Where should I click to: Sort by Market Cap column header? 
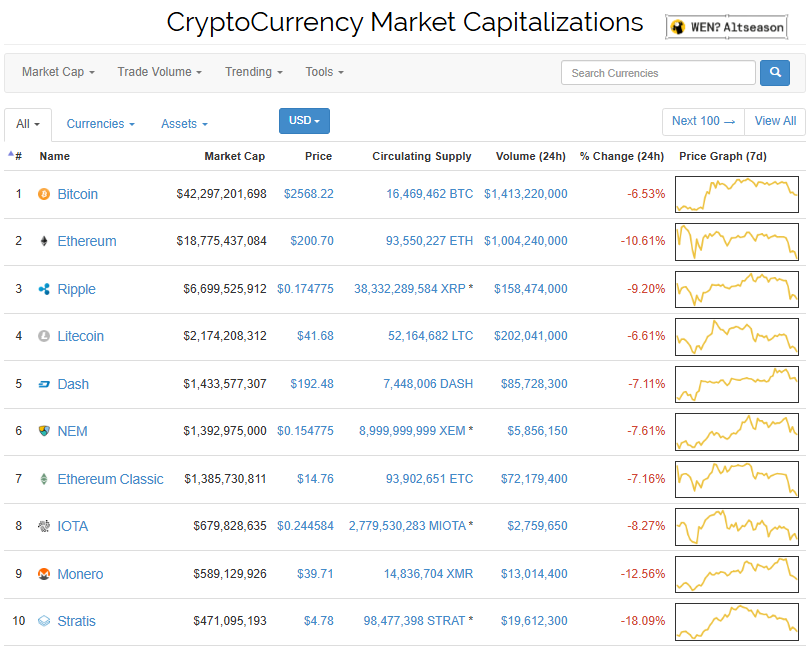tap(234, 156)
